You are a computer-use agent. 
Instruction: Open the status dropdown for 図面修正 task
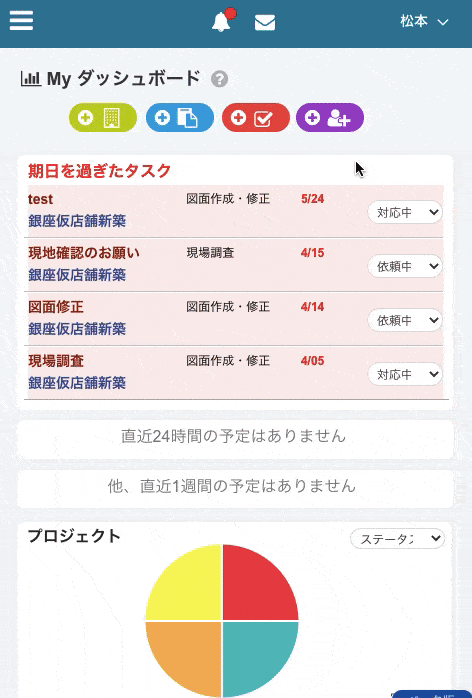tap(405, 320)
